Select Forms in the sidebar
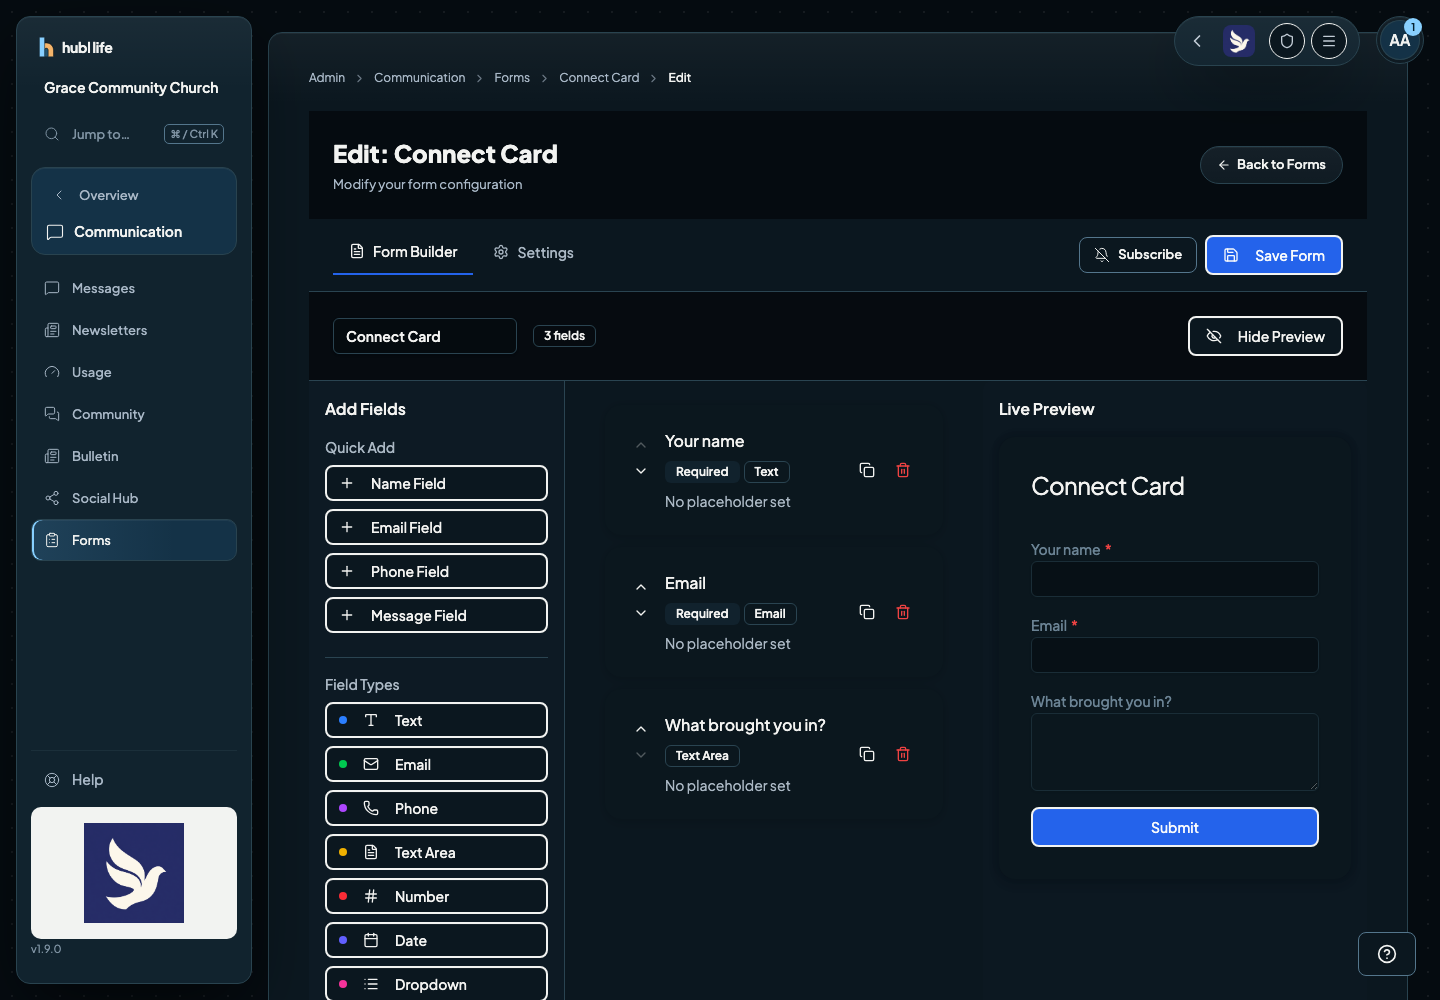 (x=134, y=540)
